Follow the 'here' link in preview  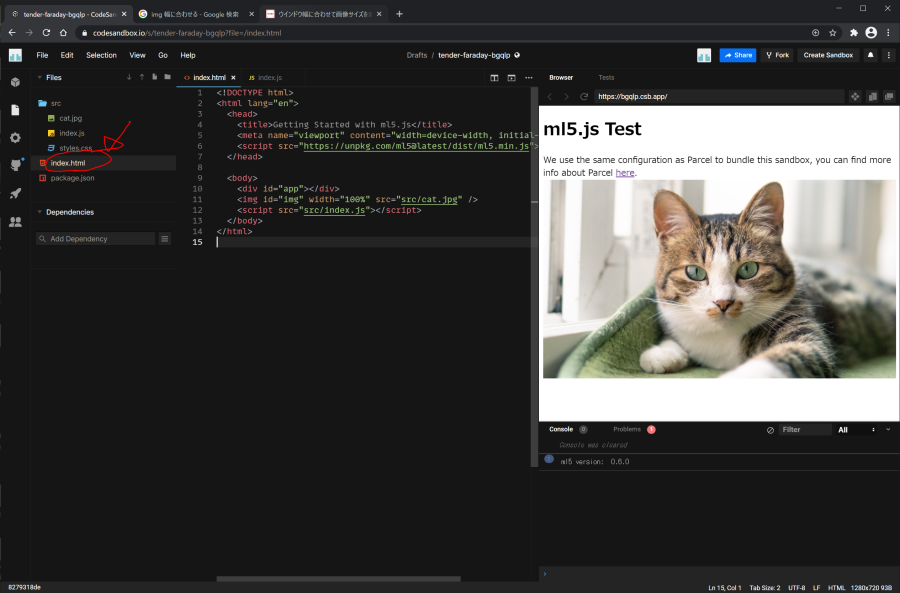point(624,173)
